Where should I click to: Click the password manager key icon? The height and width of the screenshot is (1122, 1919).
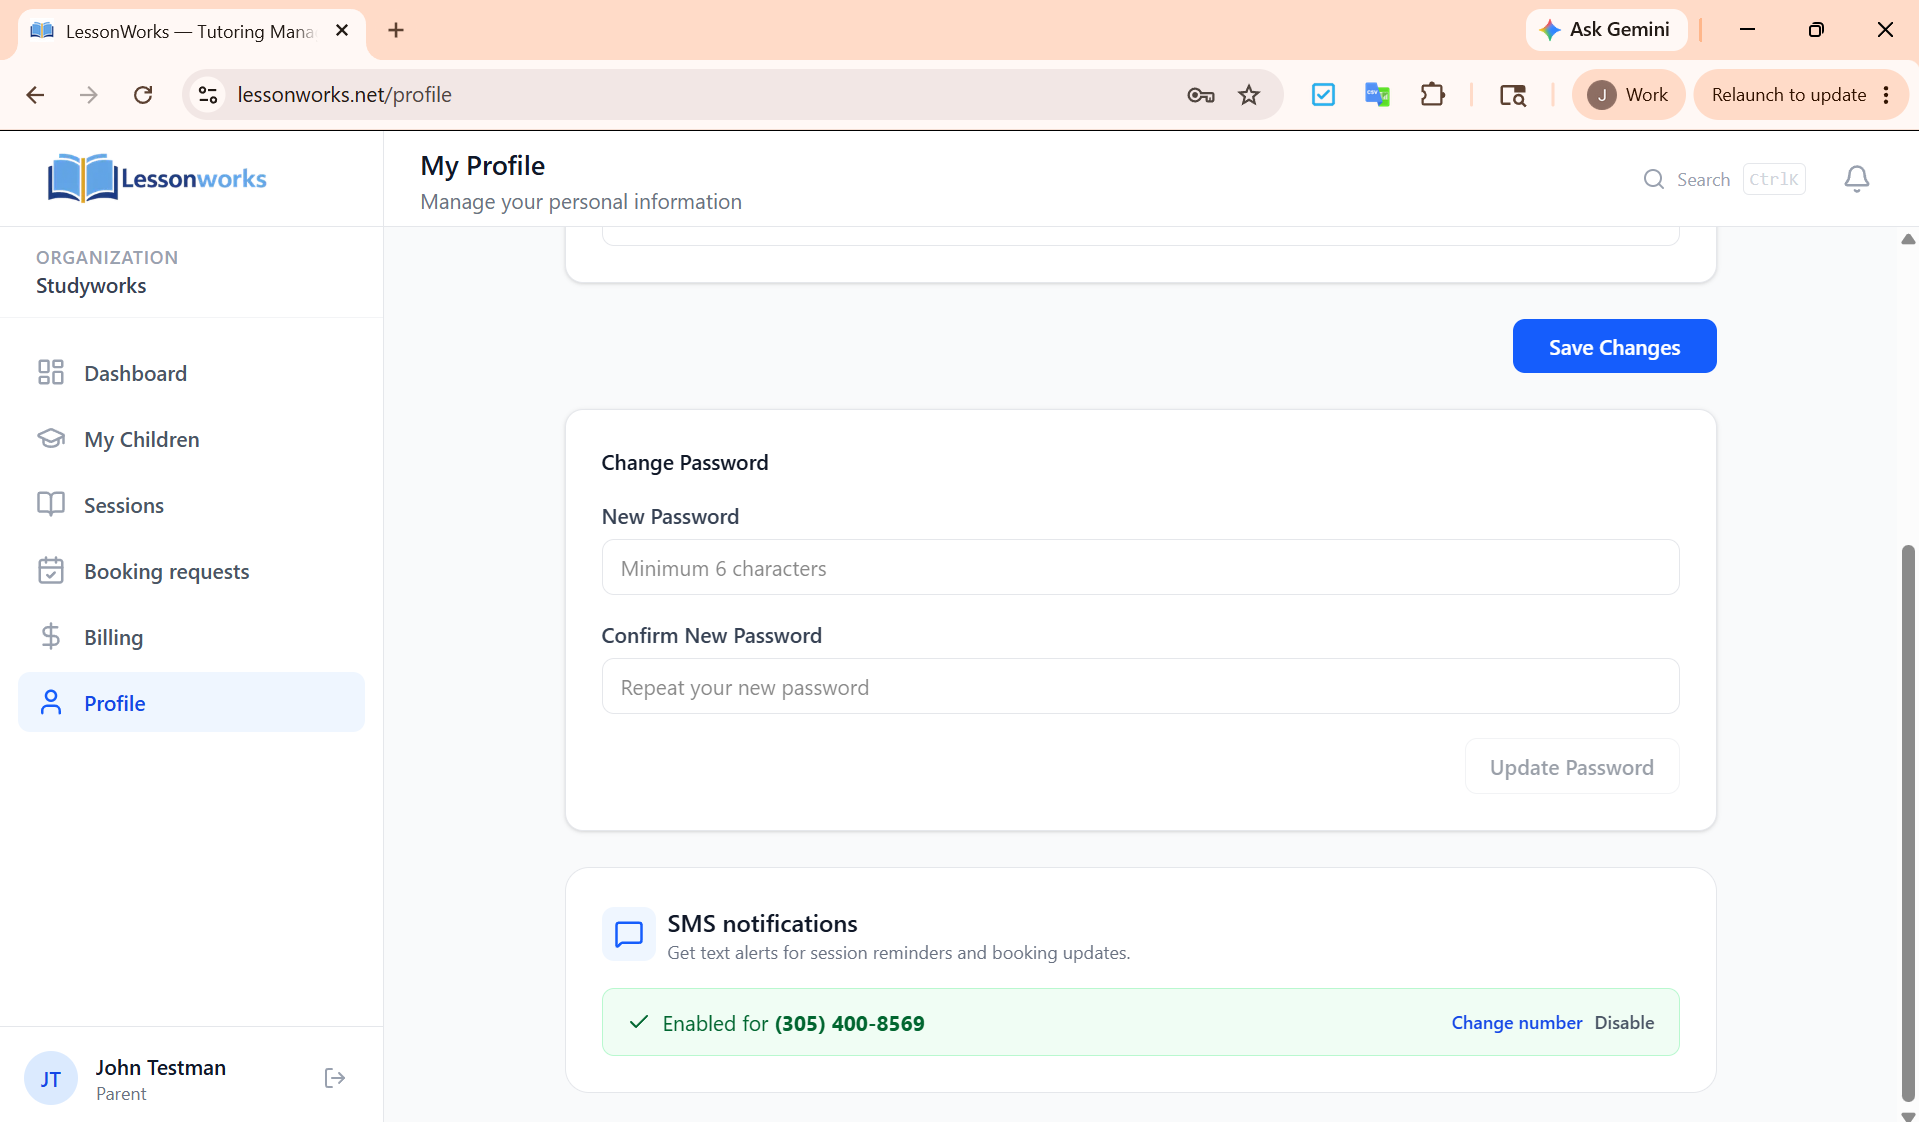pos(1201,95)
